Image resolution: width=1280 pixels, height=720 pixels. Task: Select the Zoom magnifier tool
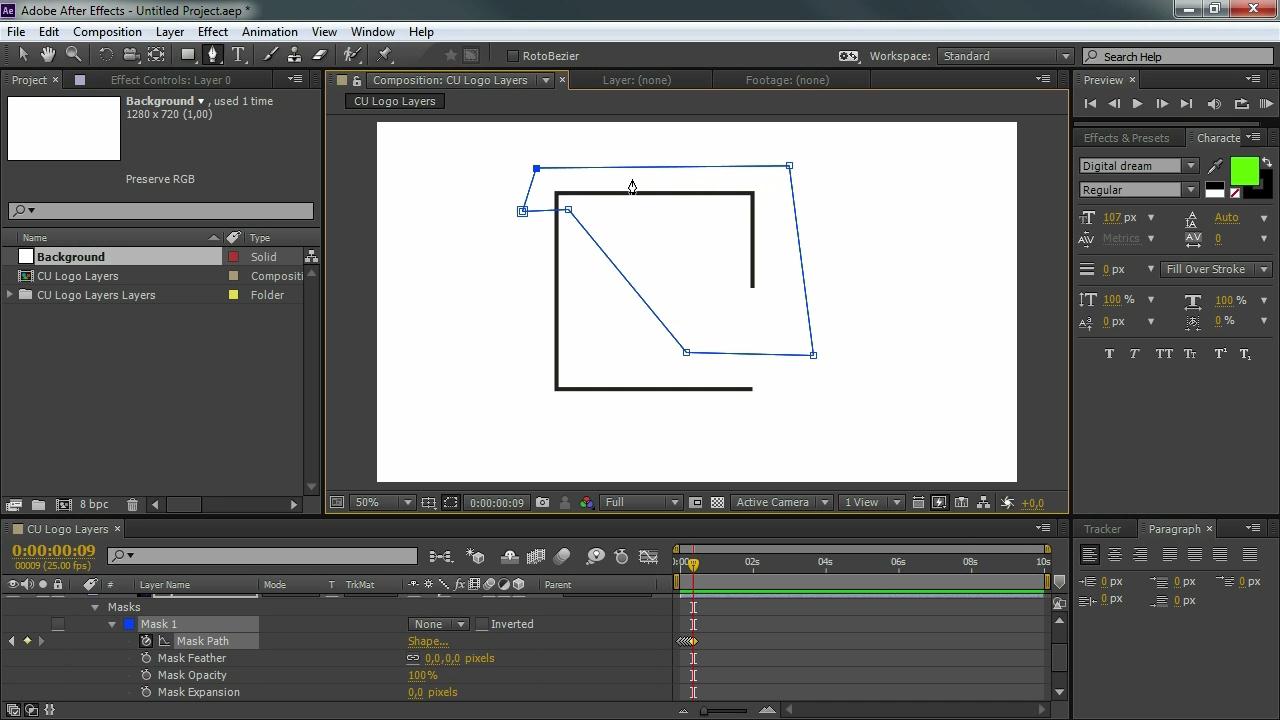(x=73, y=55)
